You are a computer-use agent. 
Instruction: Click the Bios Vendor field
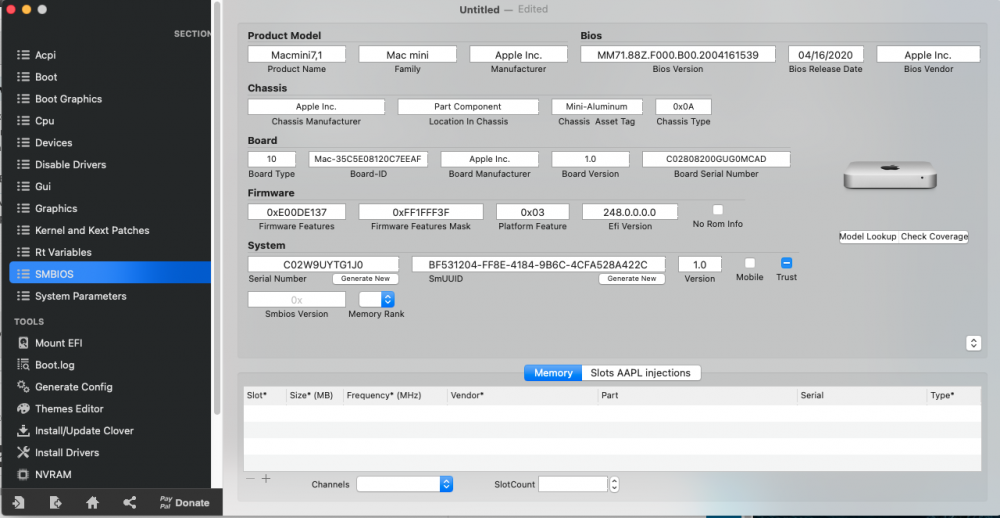[x=928, y=54]
